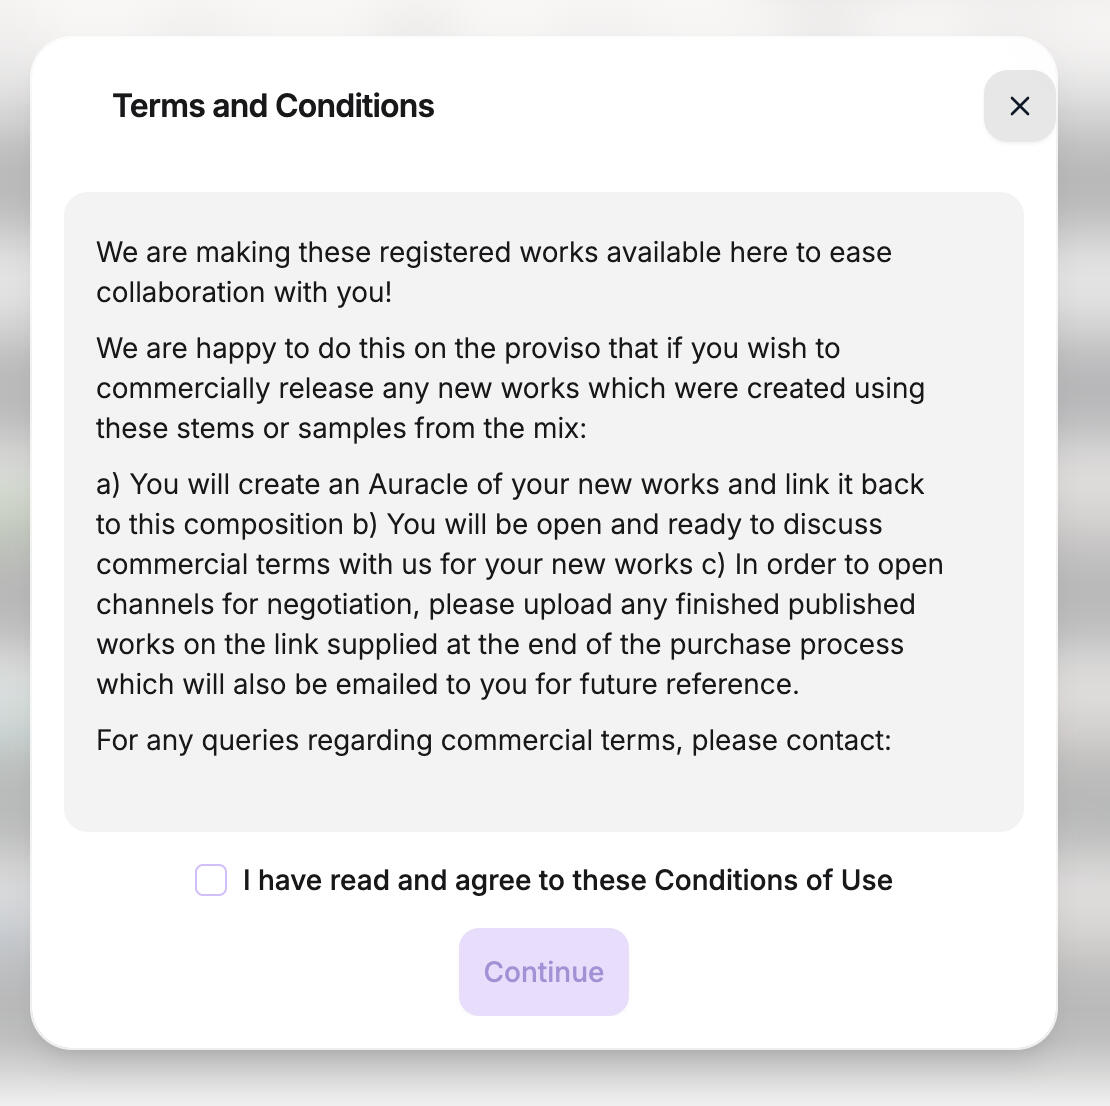Click the 'We are making these registered works' line
This screenshot has width=1110, height=1106.
click(494, 253)
